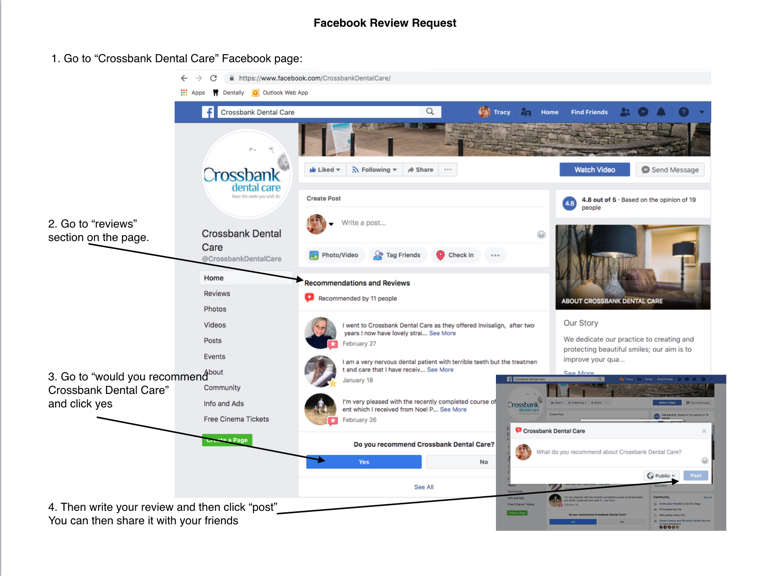Click the padlock icon in address bar
This screenshot has height=576, width=769.
[x=231, y=78]
